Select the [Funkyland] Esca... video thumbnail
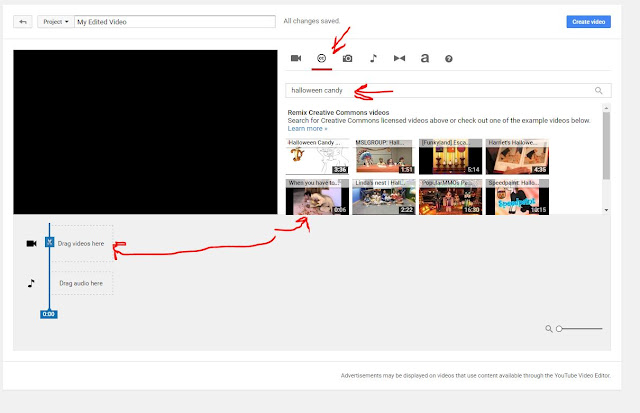This screenshot has height=413, width=640. coord(450,157)
